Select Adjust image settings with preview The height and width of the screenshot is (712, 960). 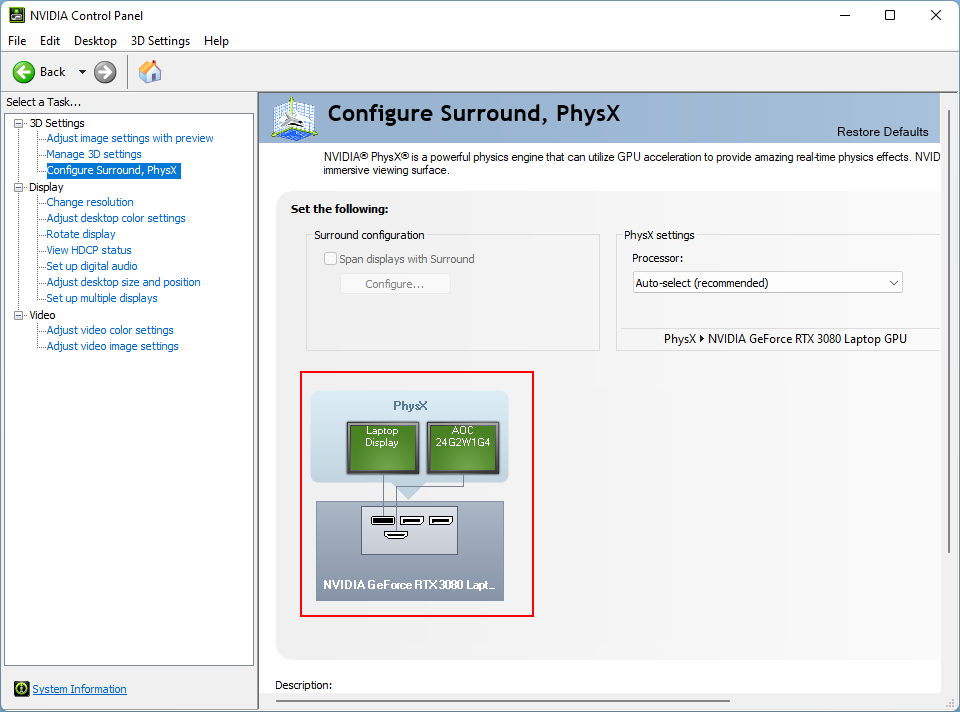[130, 138]
